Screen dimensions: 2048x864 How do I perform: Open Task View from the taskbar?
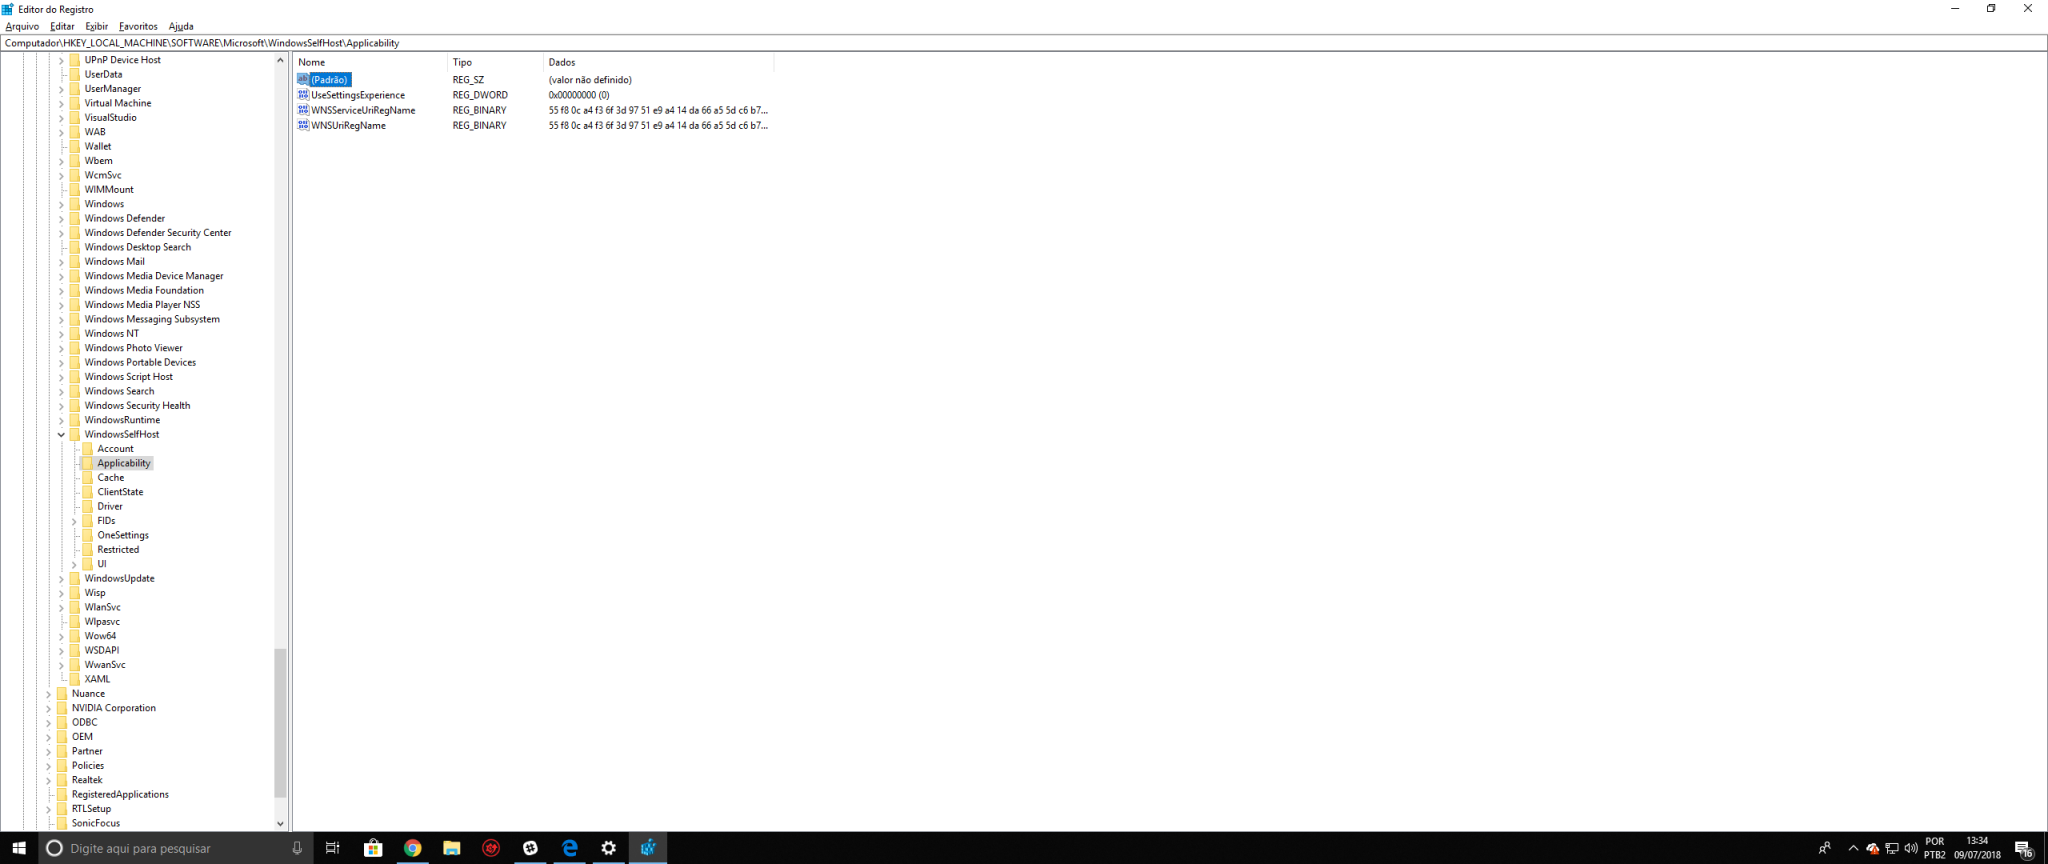(332, 848)
